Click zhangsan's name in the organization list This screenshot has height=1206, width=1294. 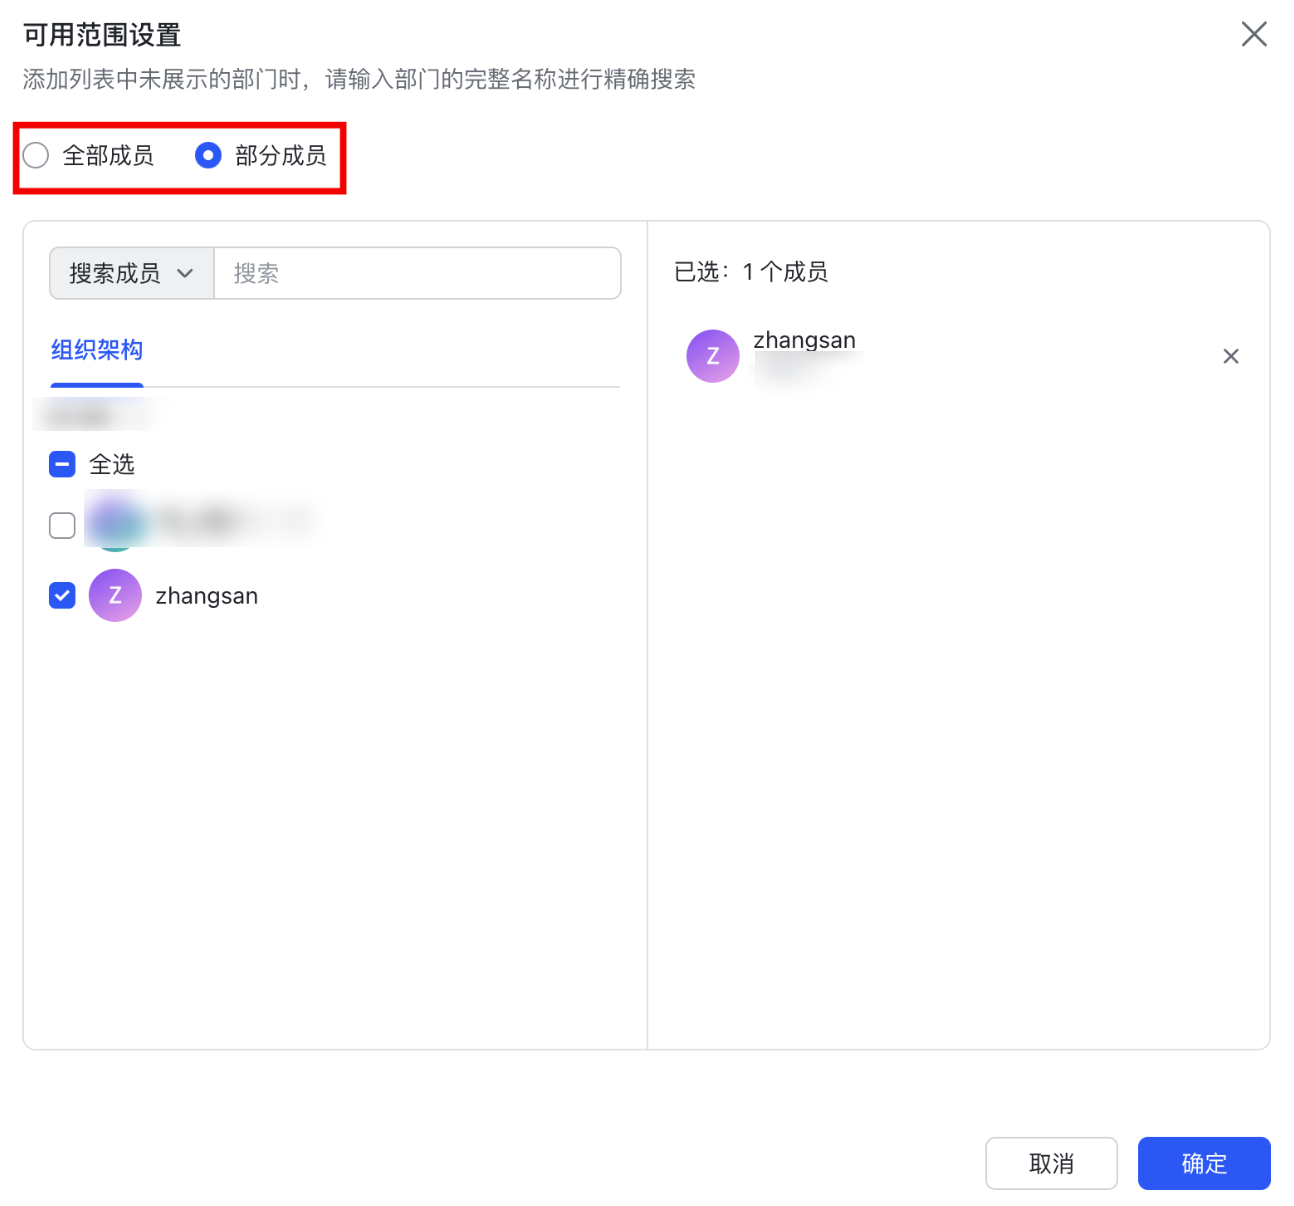pos(206,596)
